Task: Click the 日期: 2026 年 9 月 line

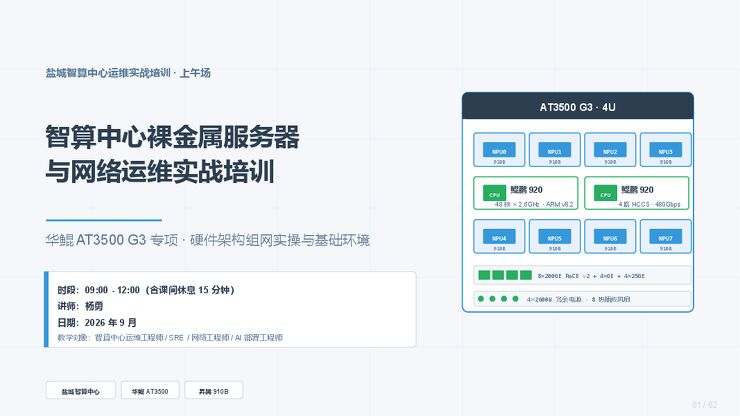Action: coord(97,323)
